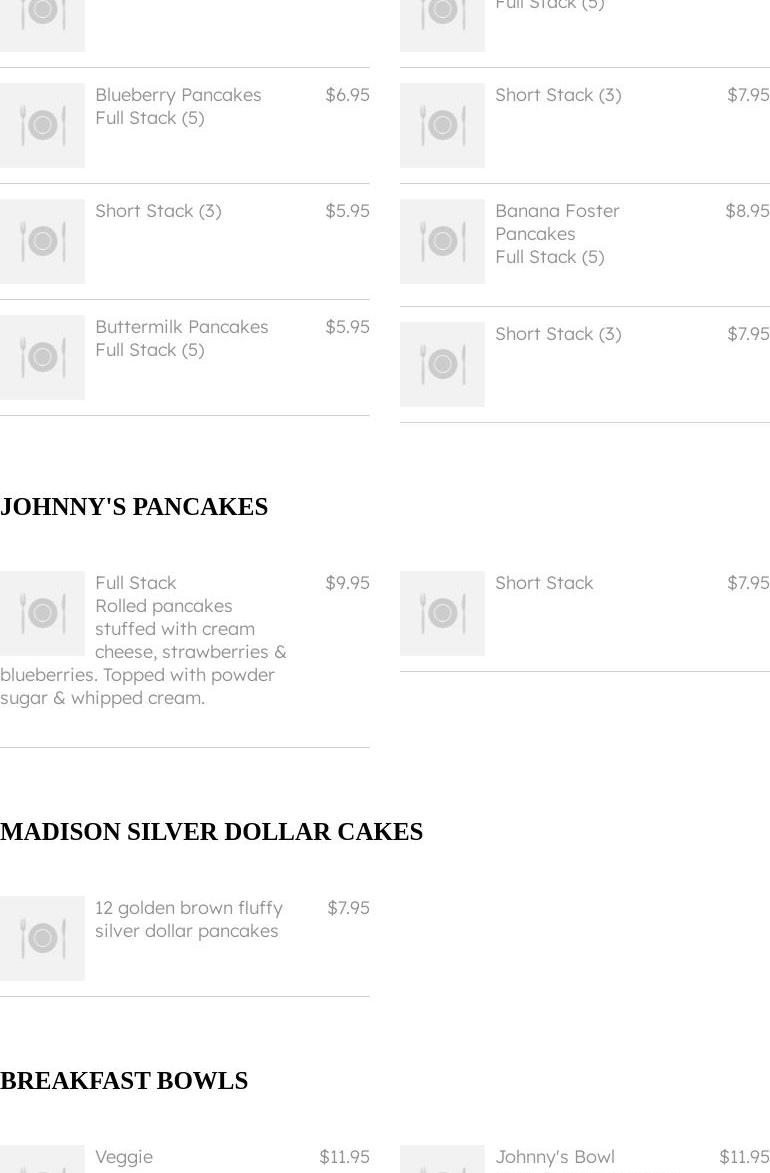Click Johnny's Pancakes Full Stack image icon

(x=42, y=613)
